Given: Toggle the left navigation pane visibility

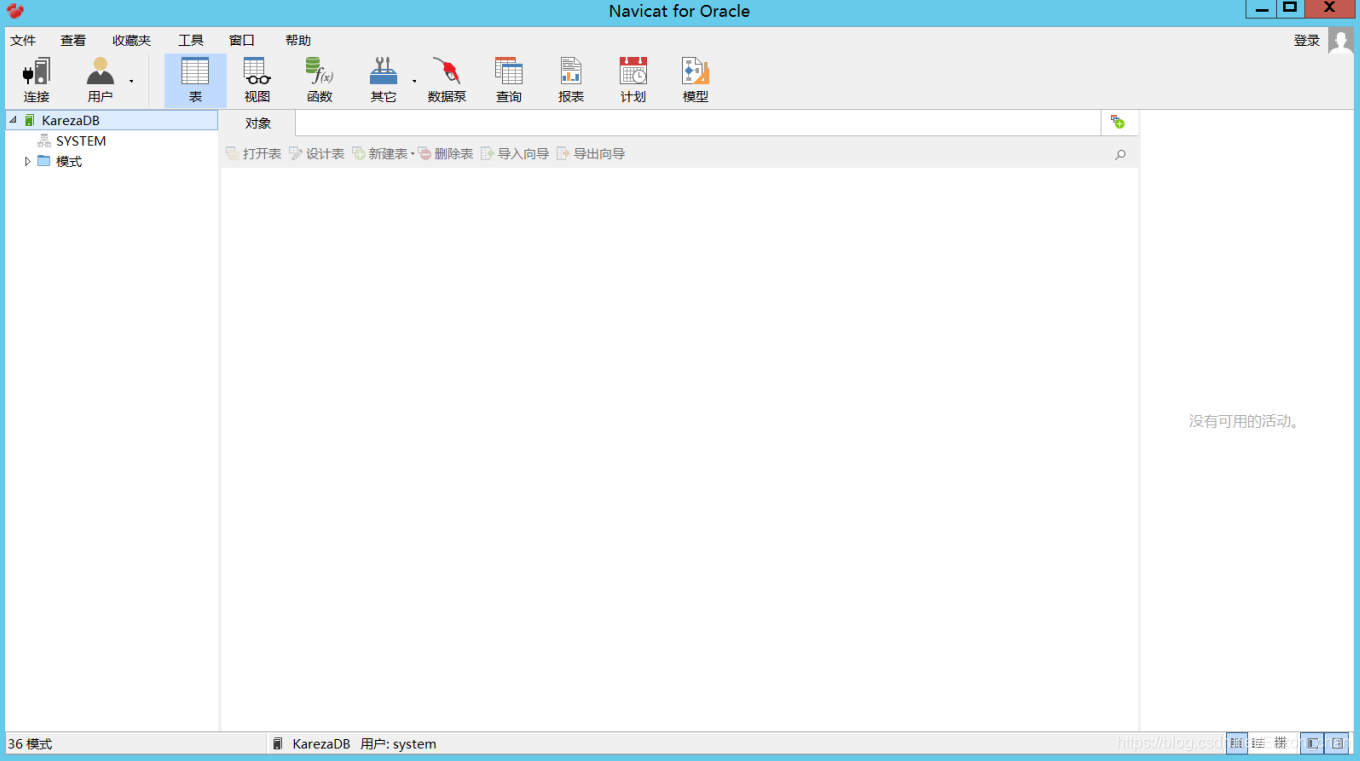Looking at the screenshot, I should pos(1312,743).
